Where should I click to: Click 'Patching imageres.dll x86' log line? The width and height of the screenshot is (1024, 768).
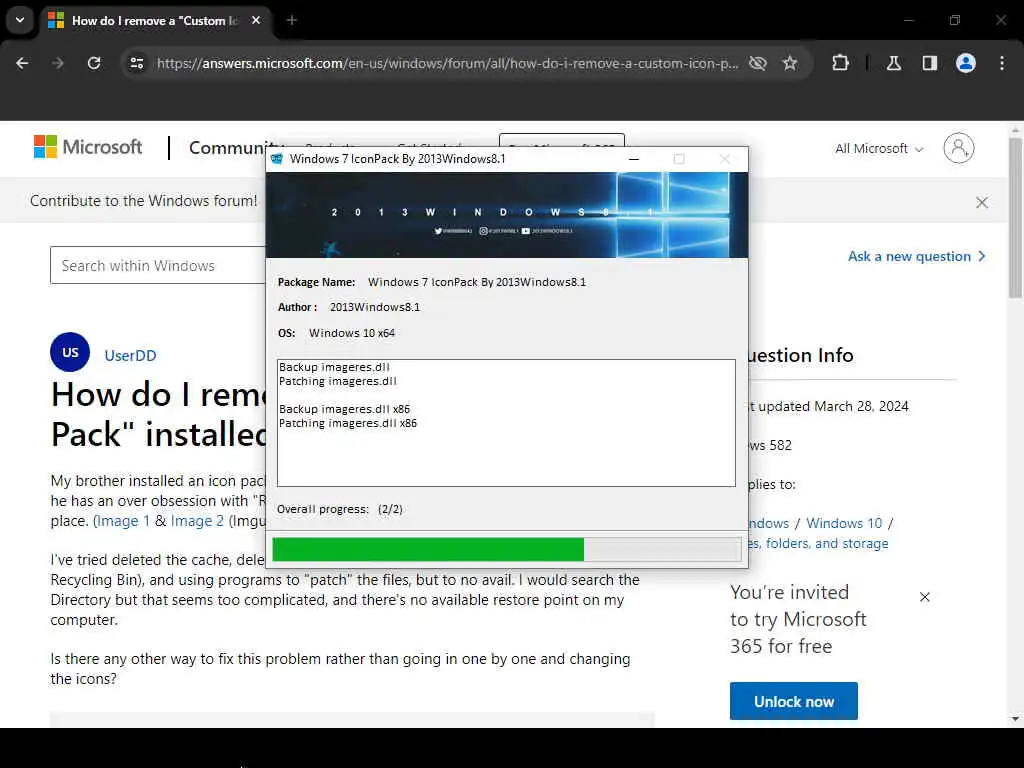coord(347,423)
